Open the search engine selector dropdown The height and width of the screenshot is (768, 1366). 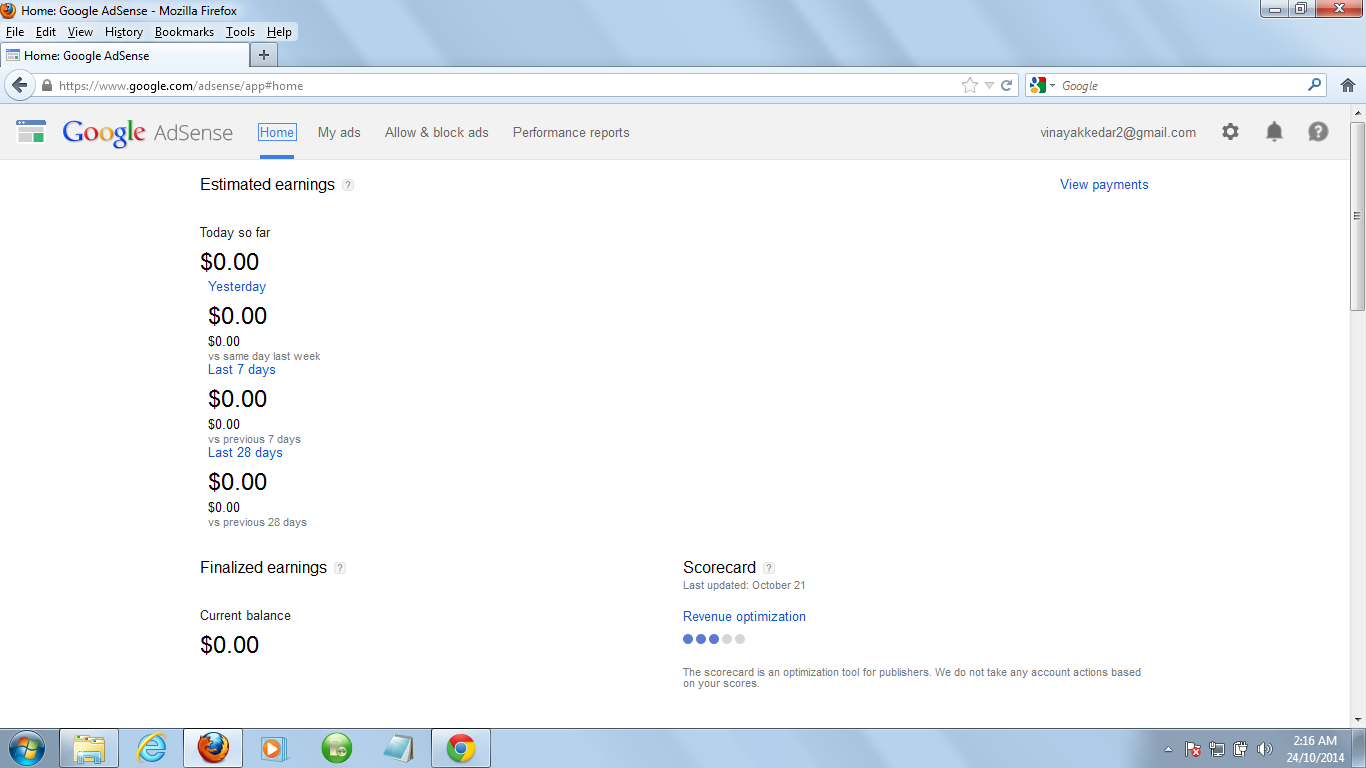1043,86
